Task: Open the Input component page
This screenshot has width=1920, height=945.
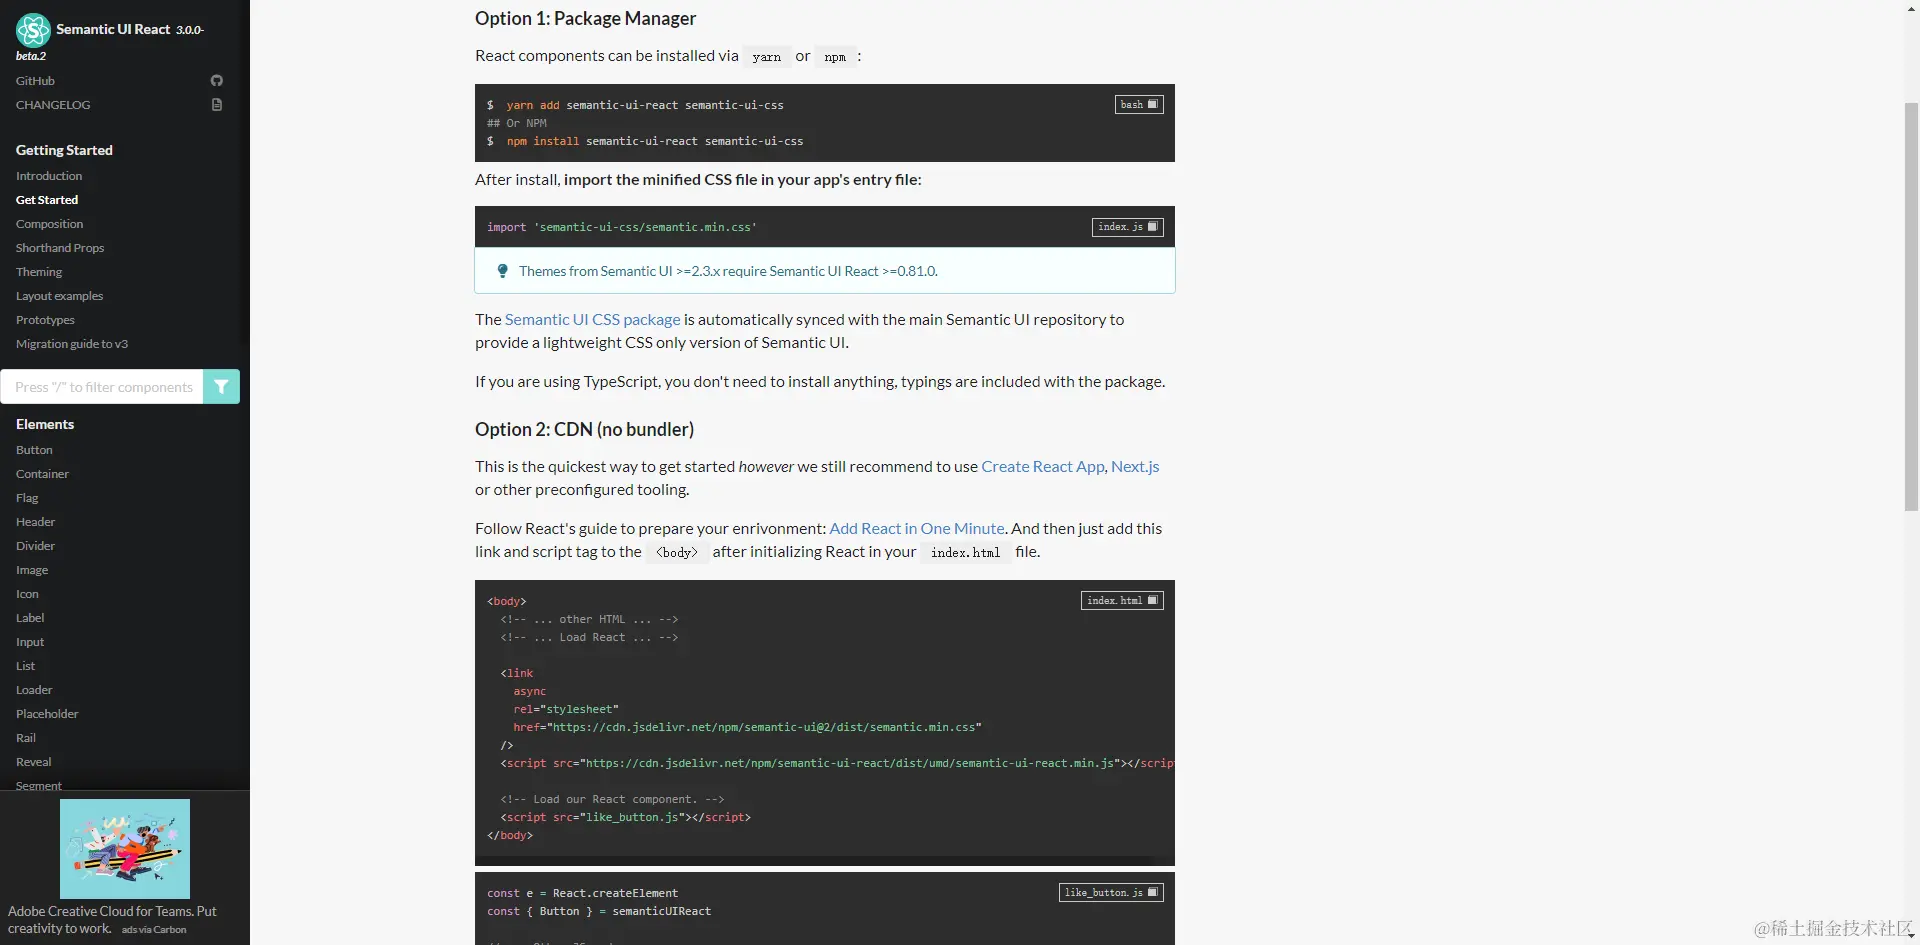Action: point(30,642)
